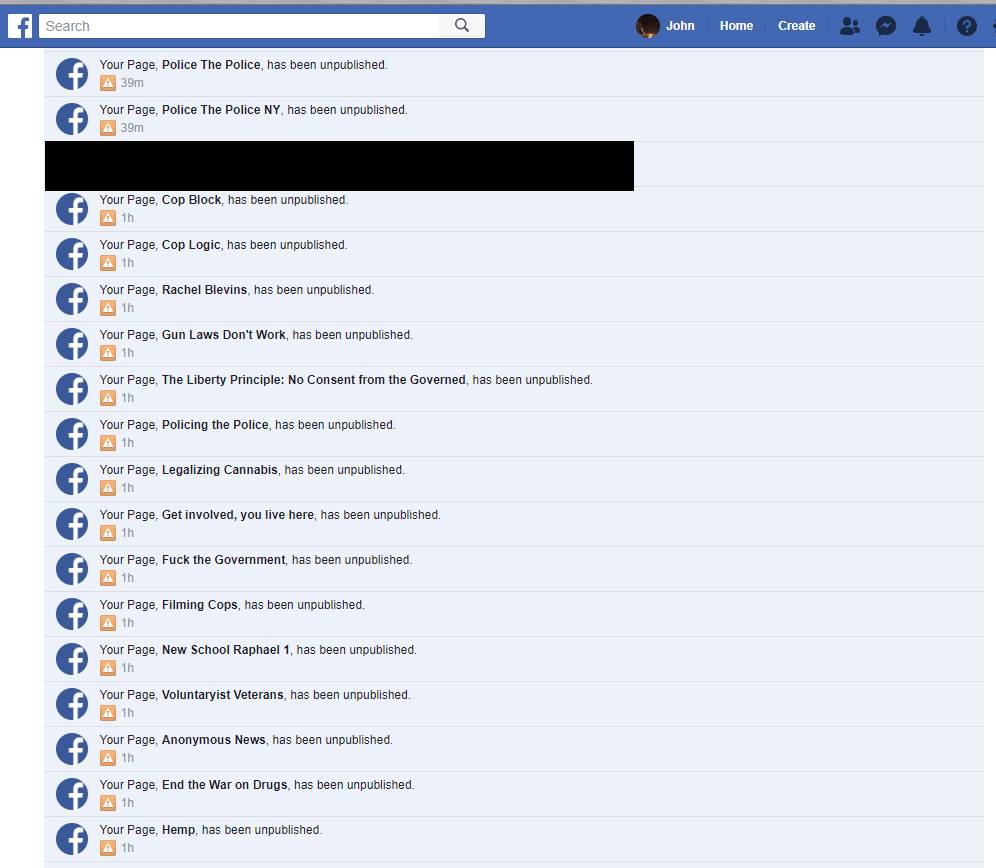Click the 1h timestamp under Anonymous News

coord(128,758)
